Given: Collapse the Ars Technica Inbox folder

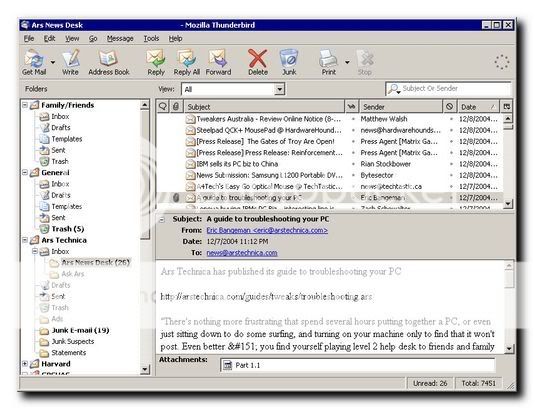Looking at the screenshot, I should (35, 251).
